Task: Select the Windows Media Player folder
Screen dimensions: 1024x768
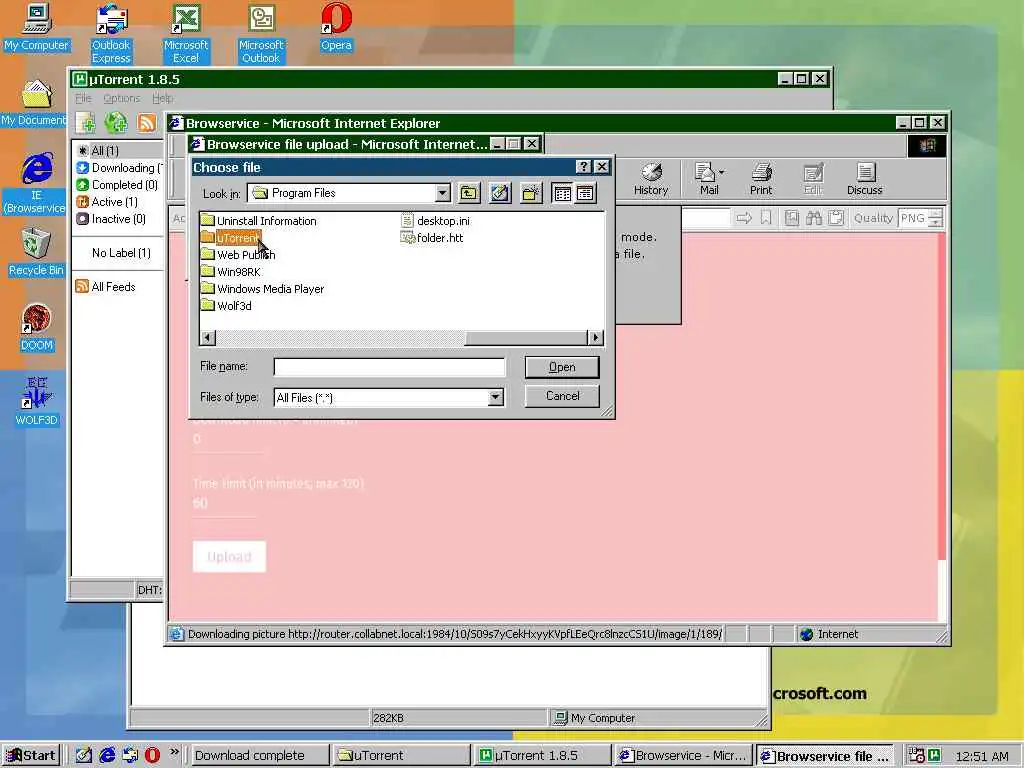Action: pos(263,289)
